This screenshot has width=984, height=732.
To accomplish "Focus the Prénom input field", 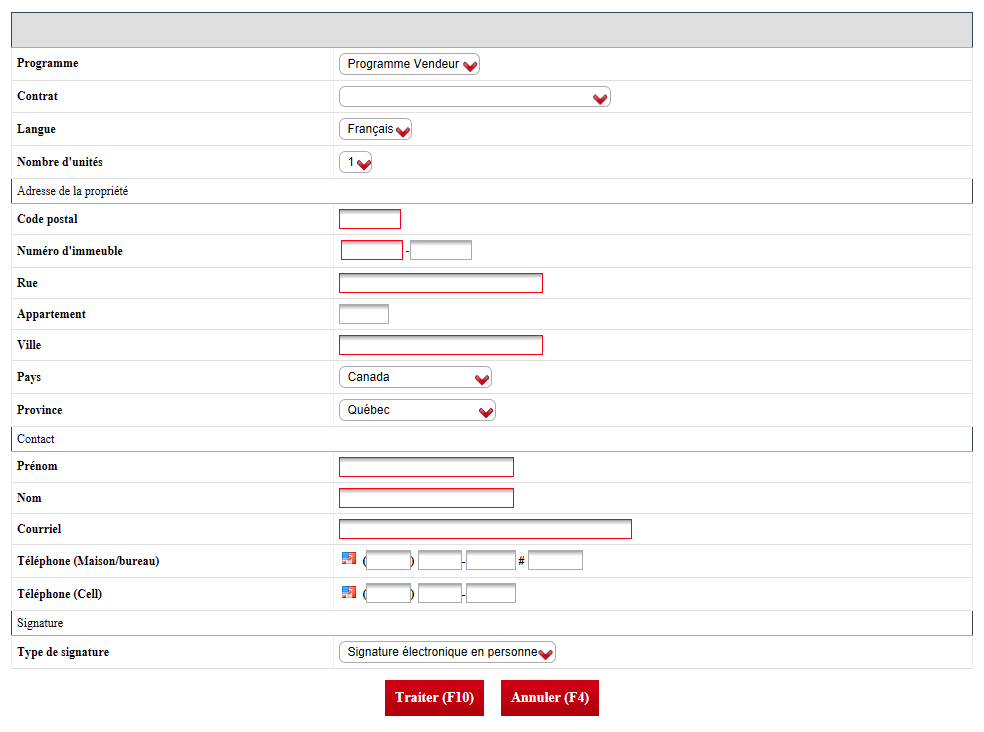I will point(426,467).
